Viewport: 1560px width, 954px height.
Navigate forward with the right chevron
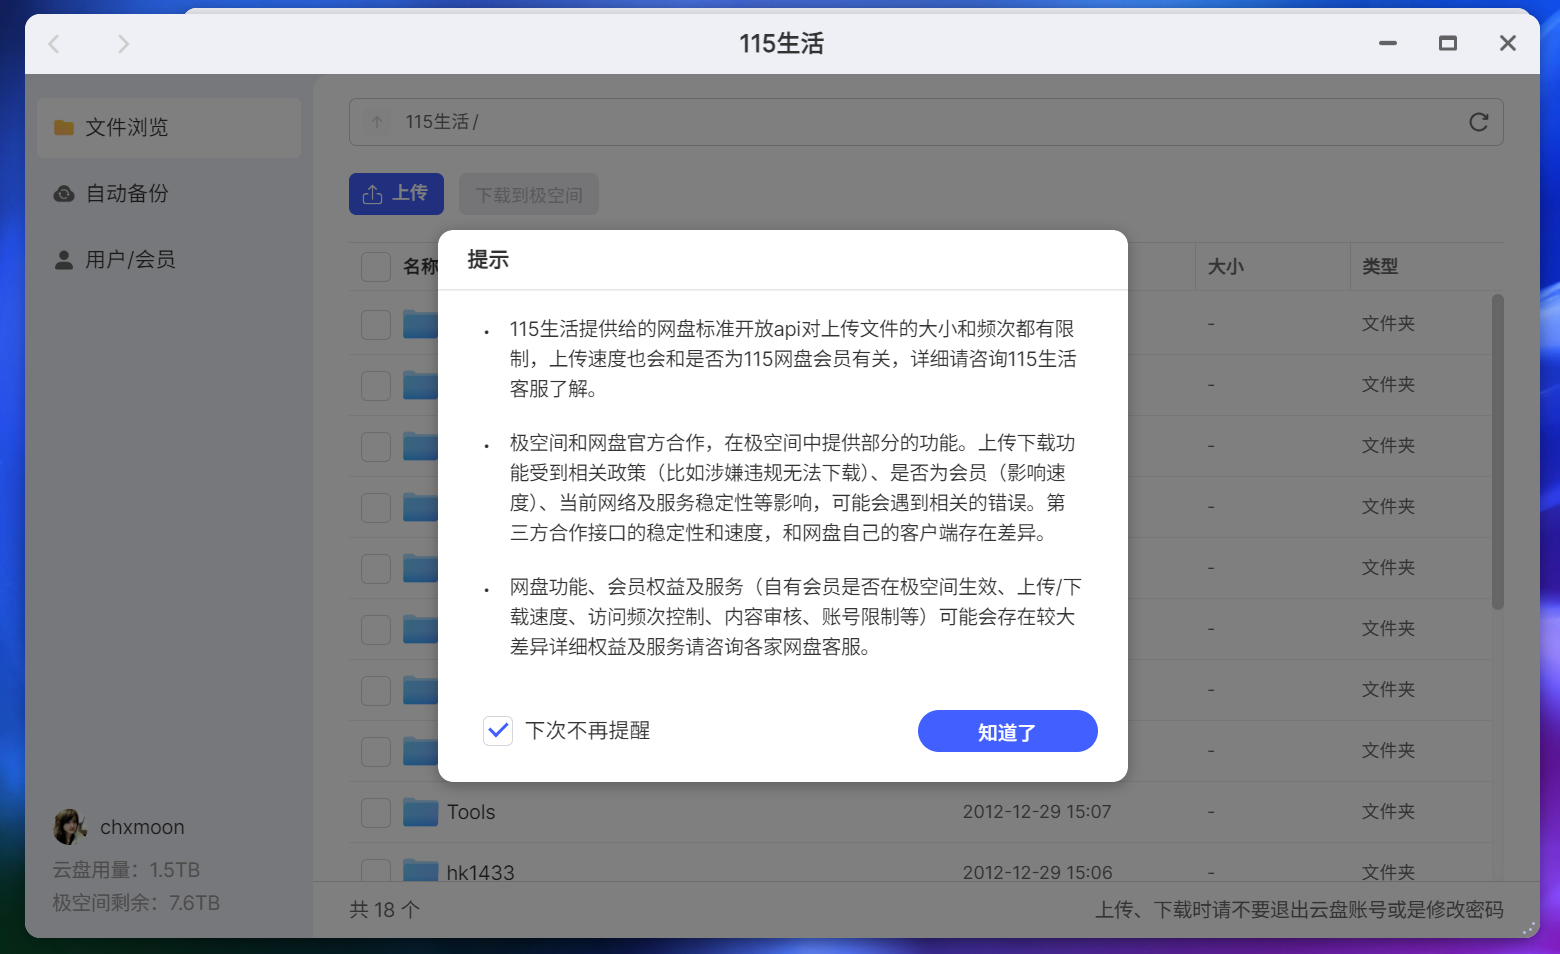pyautogui.click(x=123, y=43)
